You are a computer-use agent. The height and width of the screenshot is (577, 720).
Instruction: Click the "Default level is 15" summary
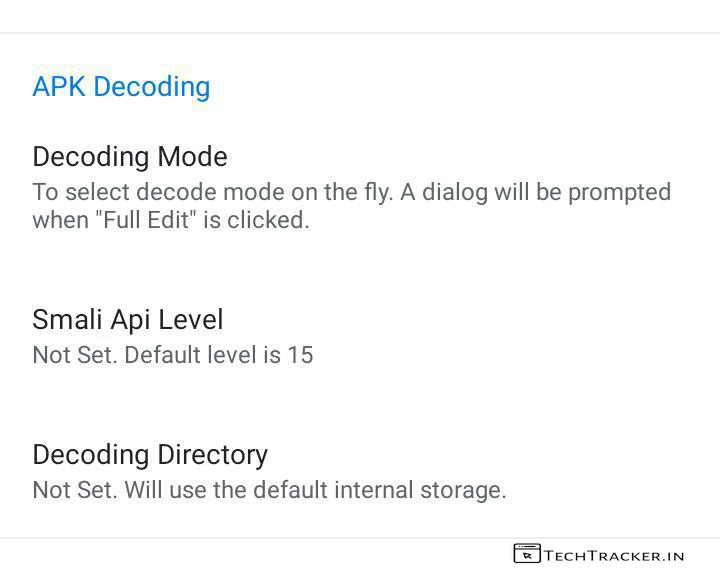click(x=219, y=354)
